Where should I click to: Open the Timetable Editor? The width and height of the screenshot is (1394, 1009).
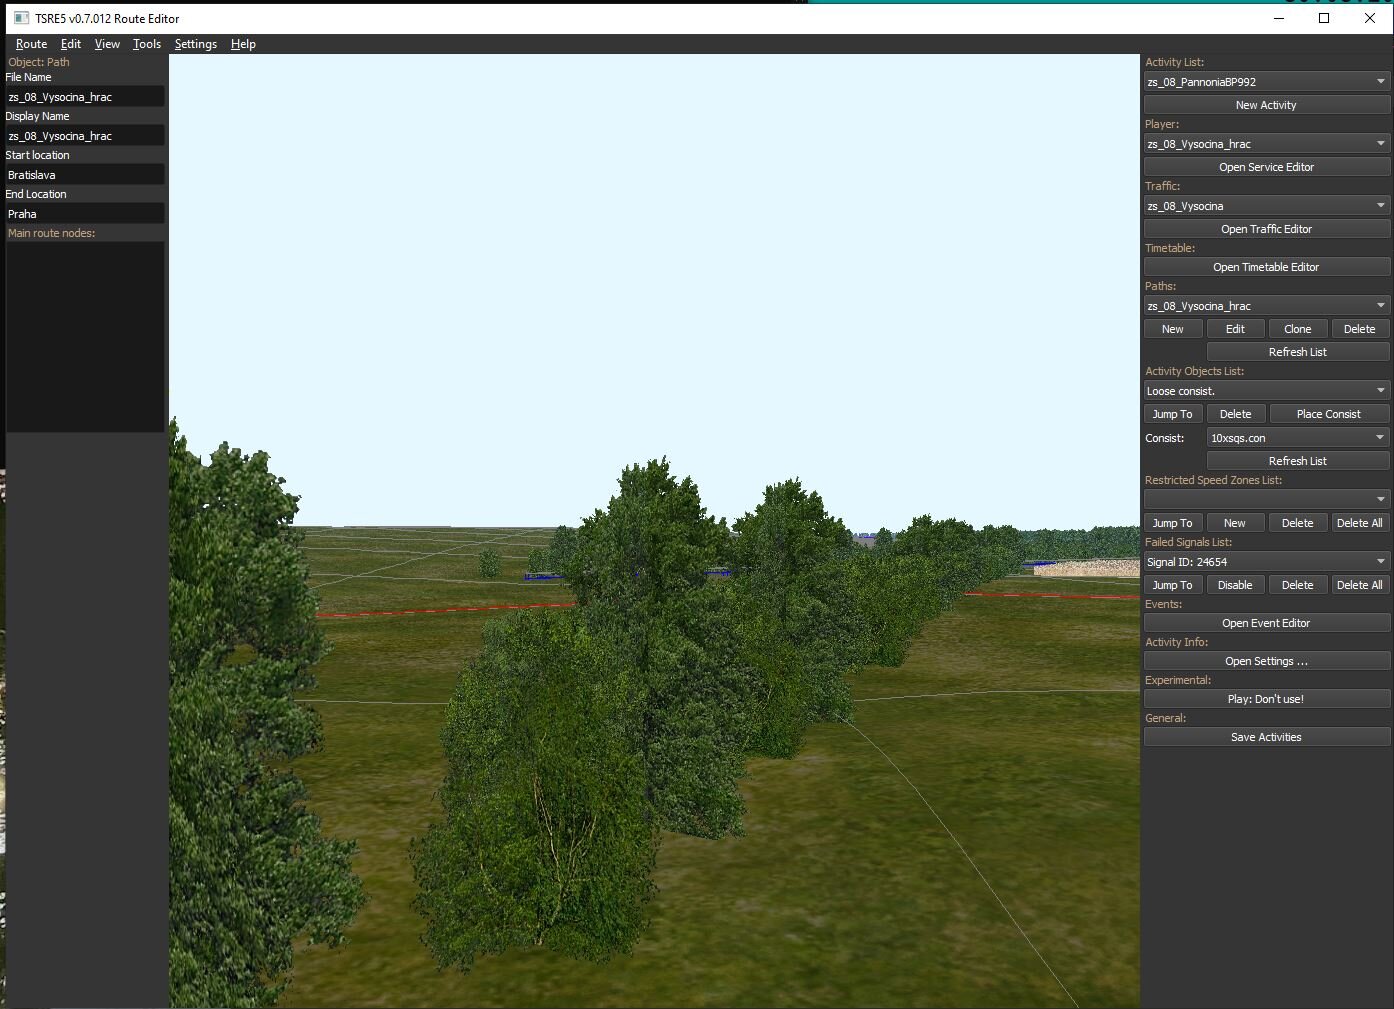1266,267
